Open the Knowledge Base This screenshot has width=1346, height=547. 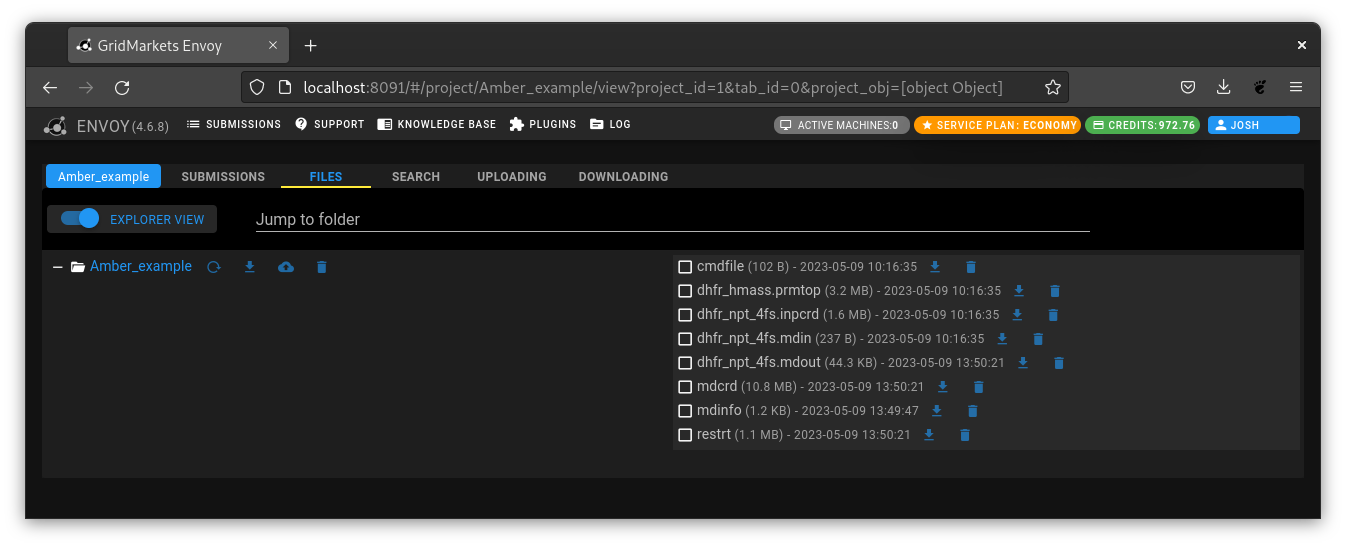437,125
